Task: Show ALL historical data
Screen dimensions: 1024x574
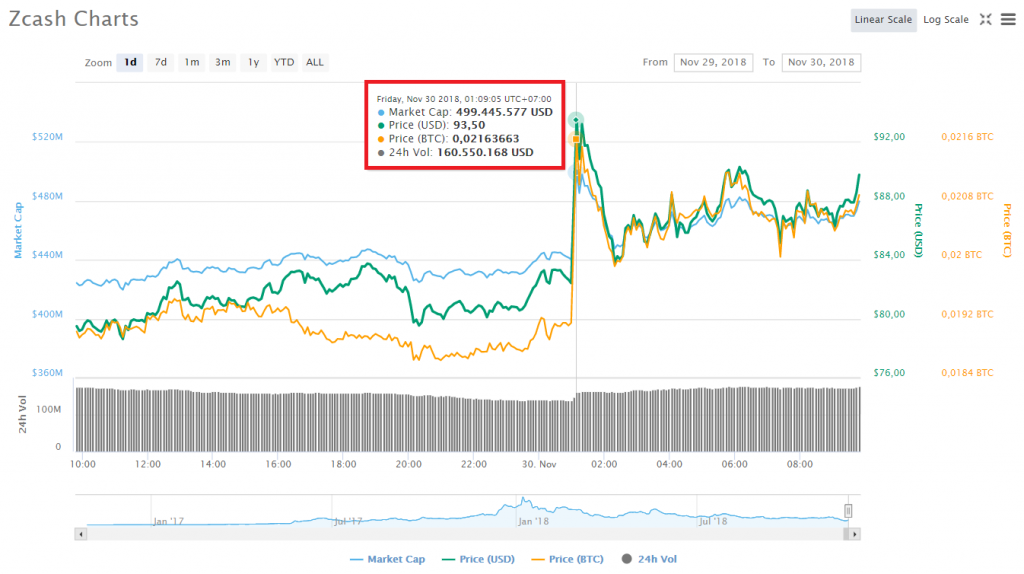Action: click(x=315, y=62)
